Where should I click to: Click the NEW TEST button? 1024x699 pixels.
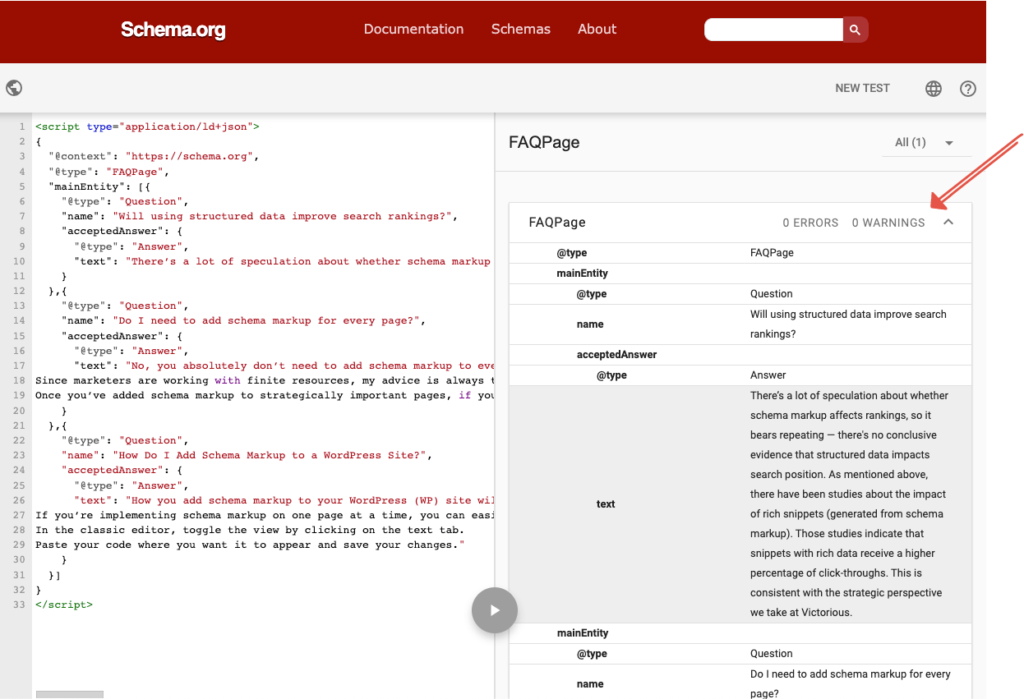[x=861, y=88]
